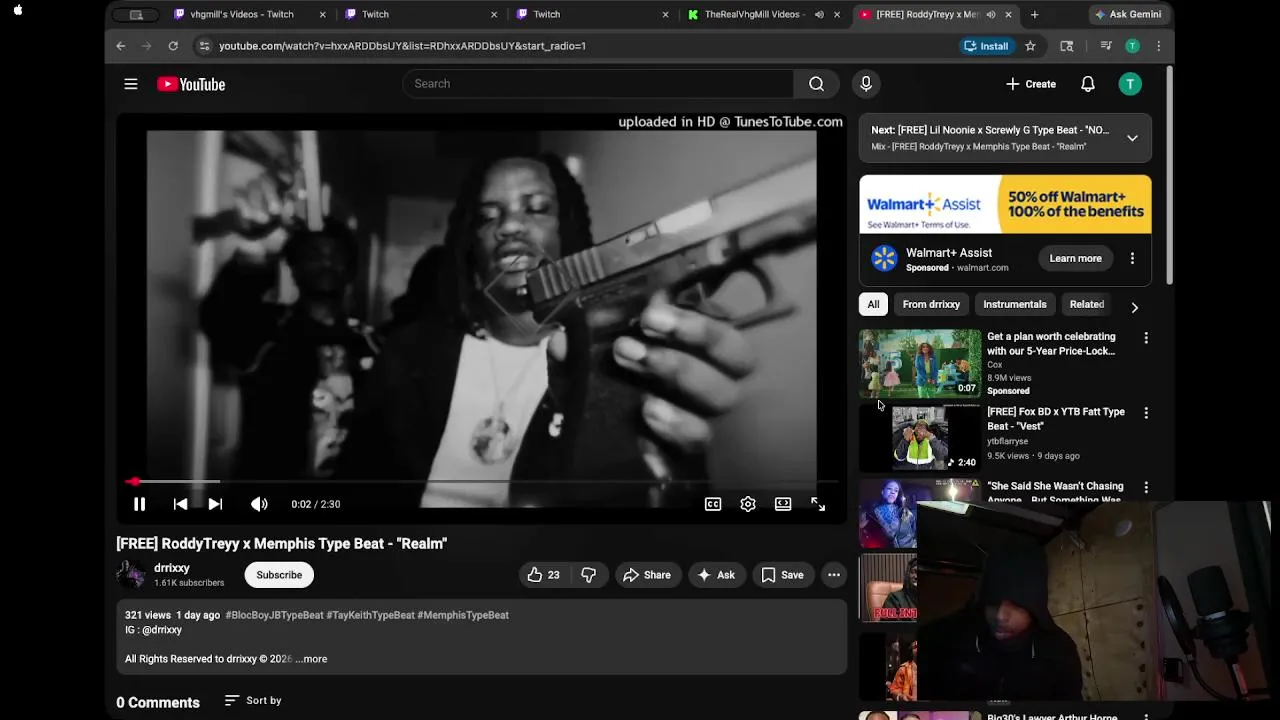Image resolution: width=1280 pixels, height=720 pixels.
Task: Open the #TayKeithTypeBeat hashtag
Action: (x=370, y=615)
